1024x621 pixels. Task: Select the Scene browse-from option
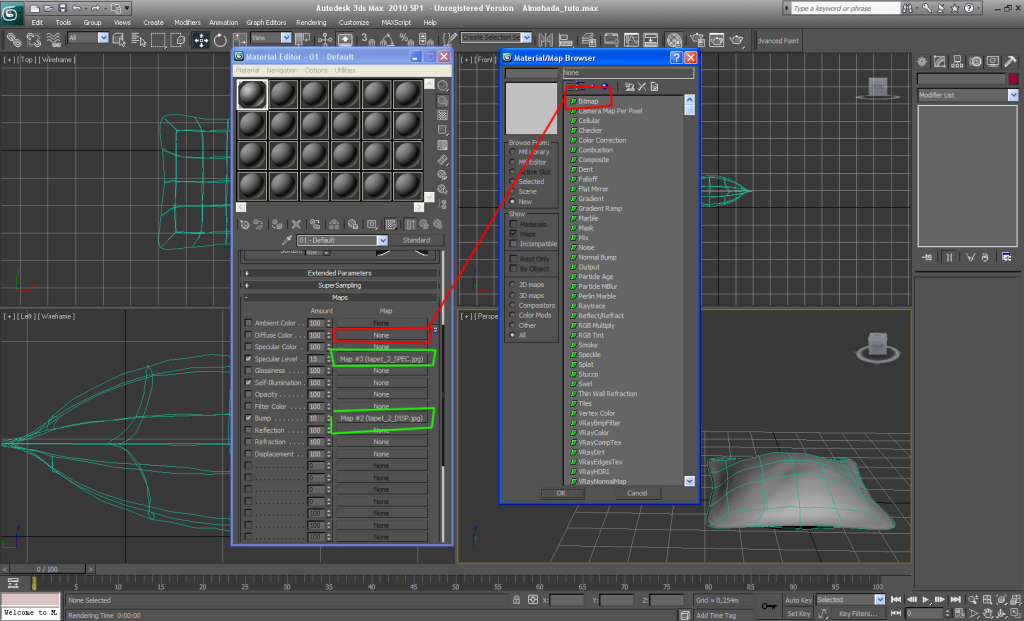513,191
